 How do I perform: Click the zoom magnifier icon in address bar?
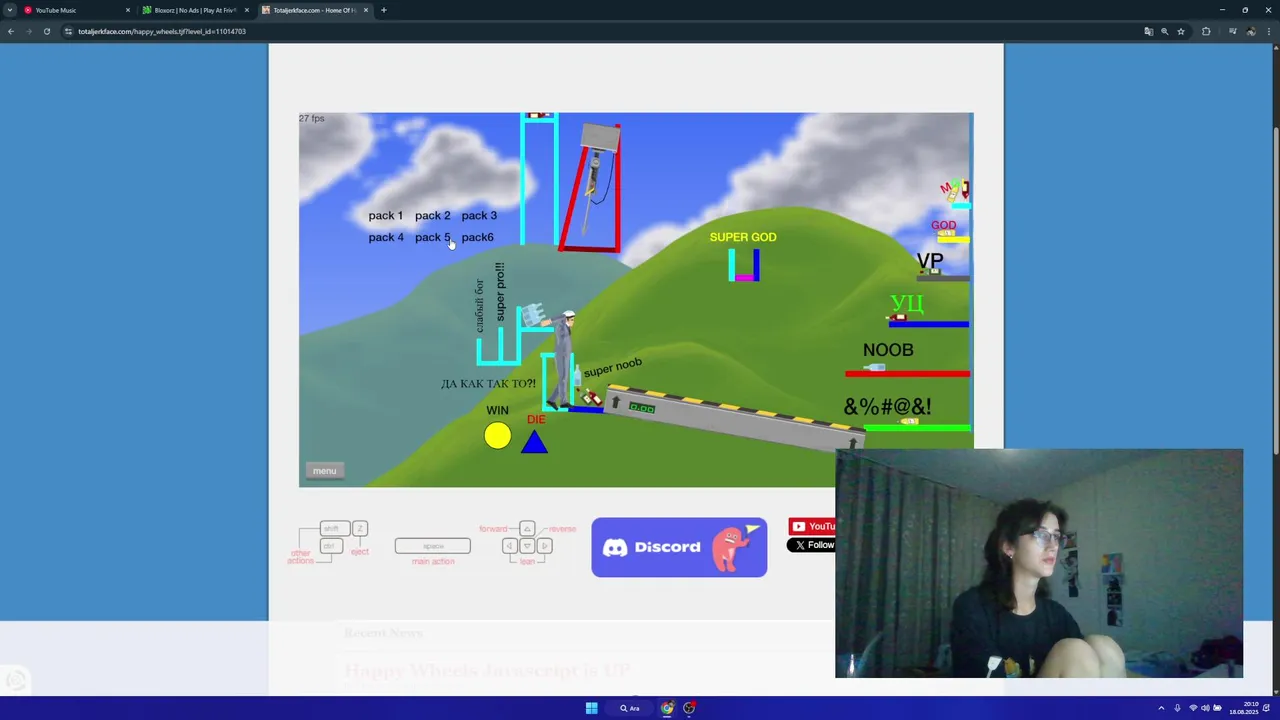[x=1164, y=31]
